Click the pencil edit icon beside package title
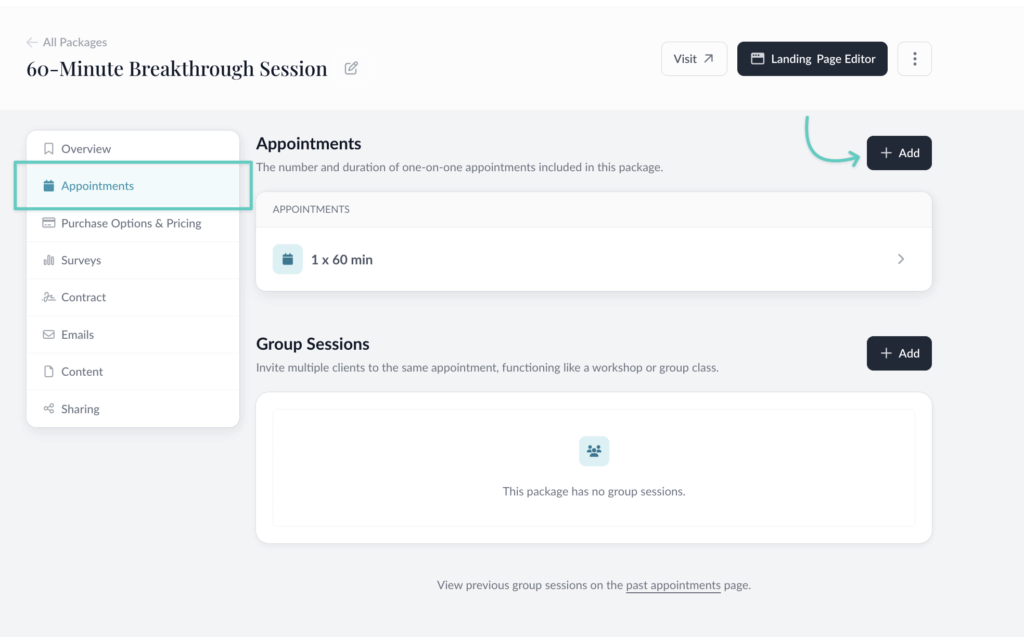The width and height of the screenshot is (1024, 637). coord(351,69)
